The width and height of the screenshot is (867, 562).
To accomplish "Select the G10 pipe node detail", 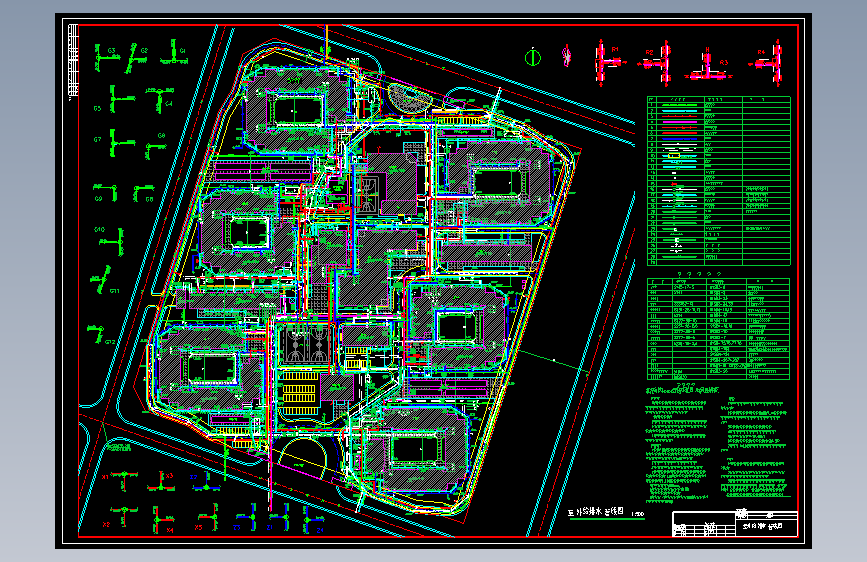I will point(111,240).
